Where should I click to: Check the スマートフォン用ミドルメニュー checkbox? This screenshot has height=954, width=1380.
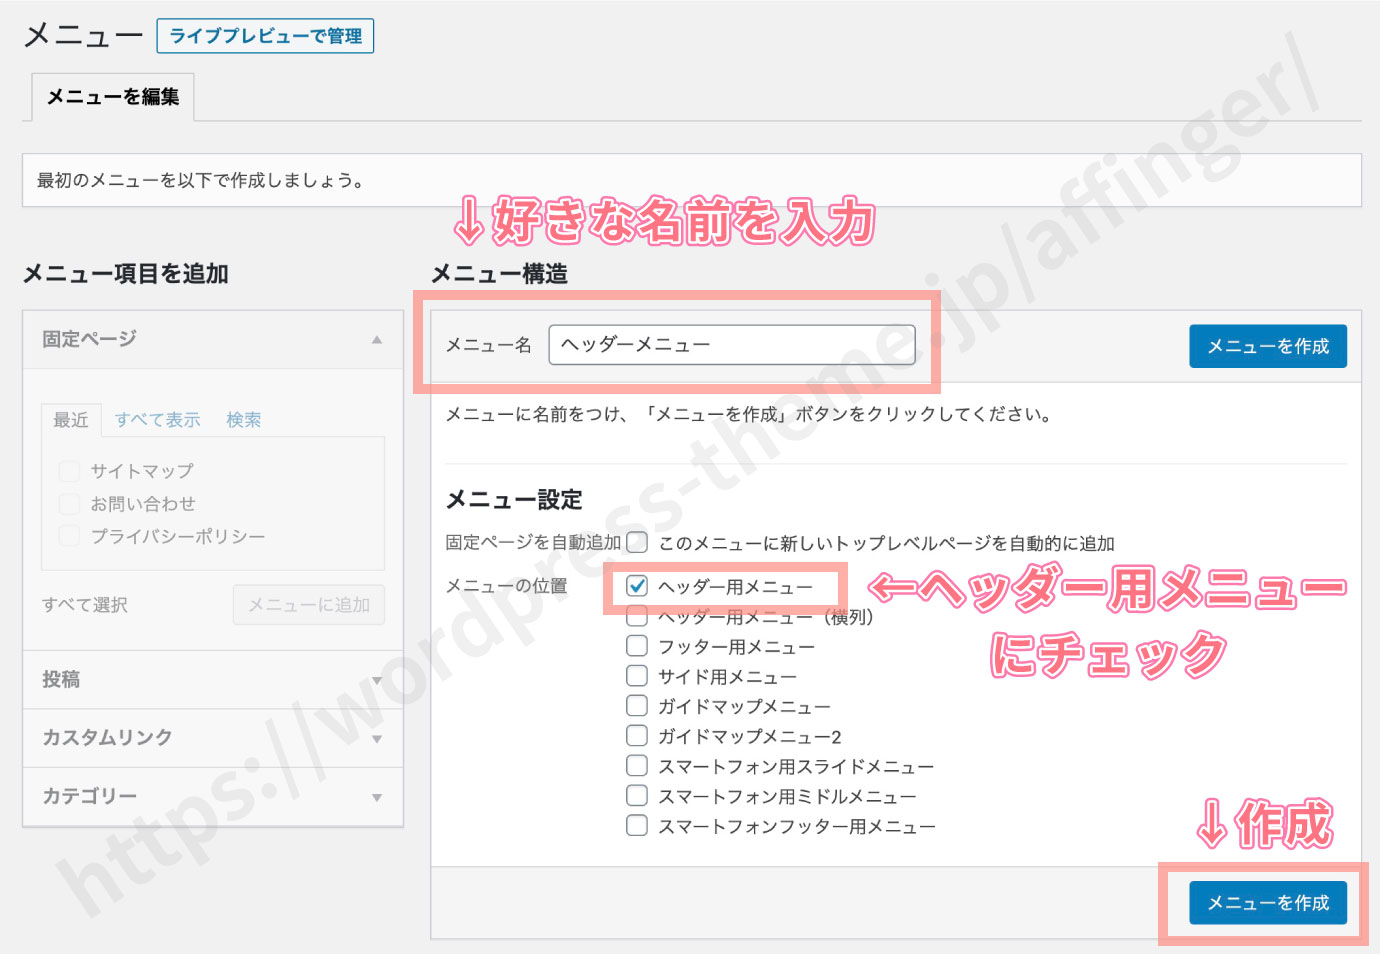click(637, 796)
